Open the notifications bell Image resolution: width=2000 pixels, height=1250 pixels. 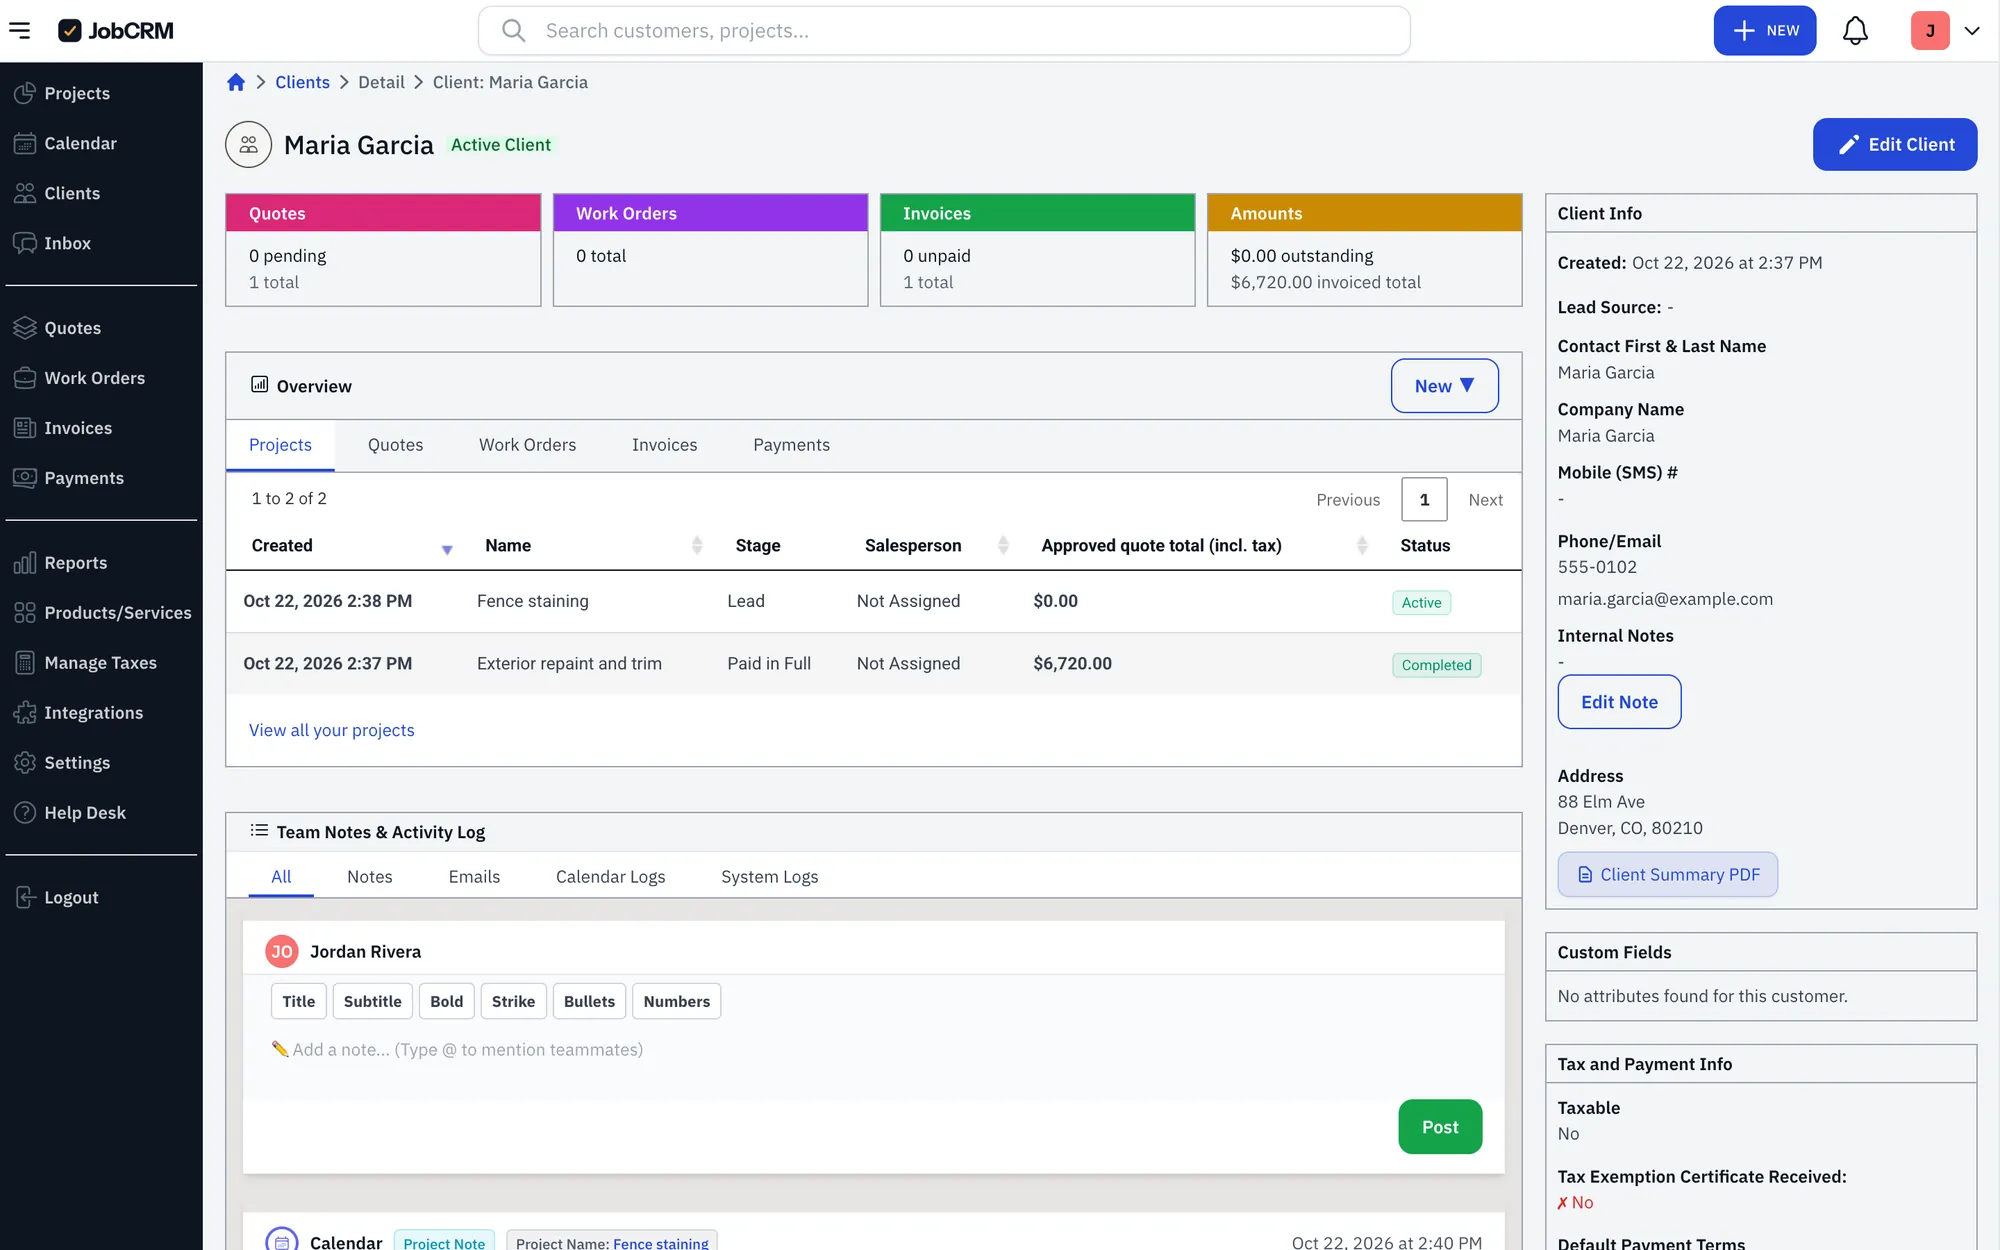click(x=1855, y=30)
